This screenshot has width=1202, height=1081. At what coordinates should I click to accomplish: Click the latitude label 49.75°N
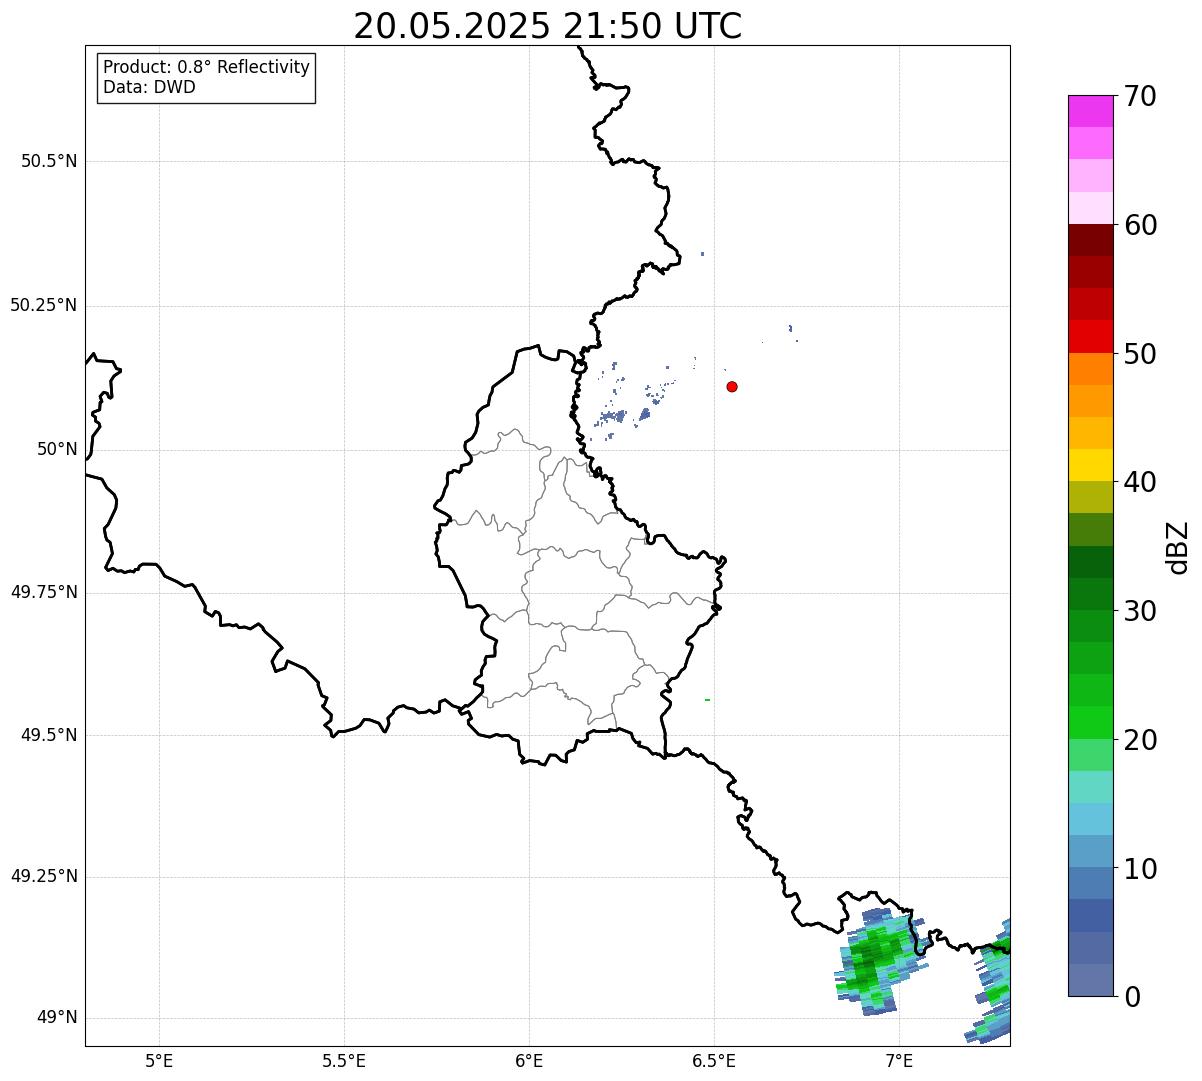[44, 592]
